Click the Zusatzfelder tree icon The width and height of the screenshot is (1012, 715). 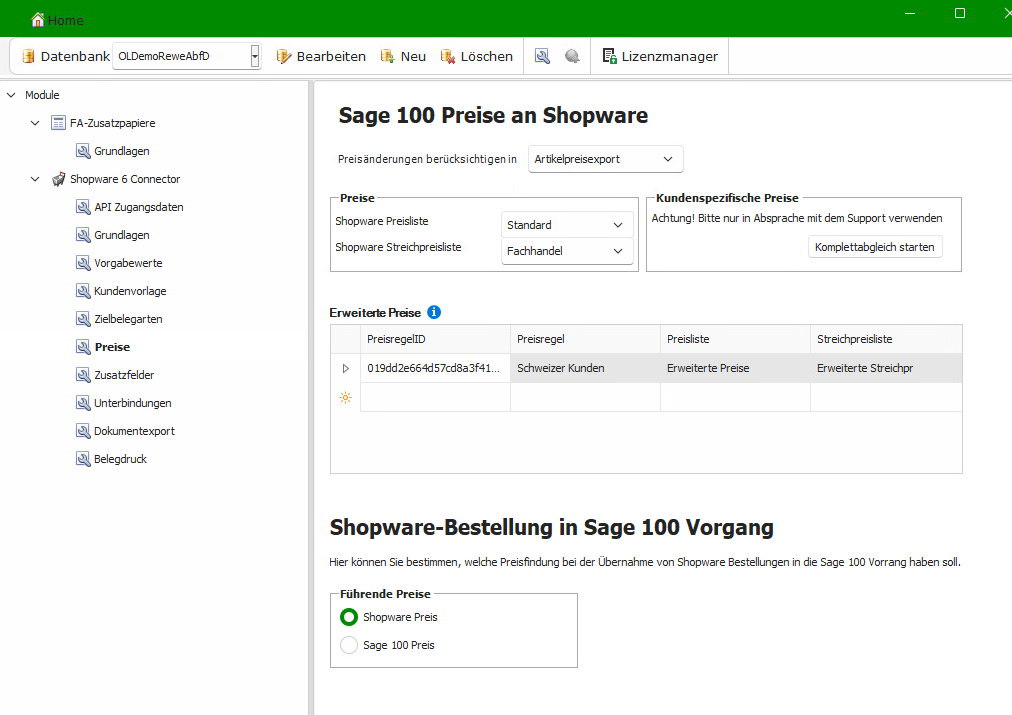coord(83,375)
